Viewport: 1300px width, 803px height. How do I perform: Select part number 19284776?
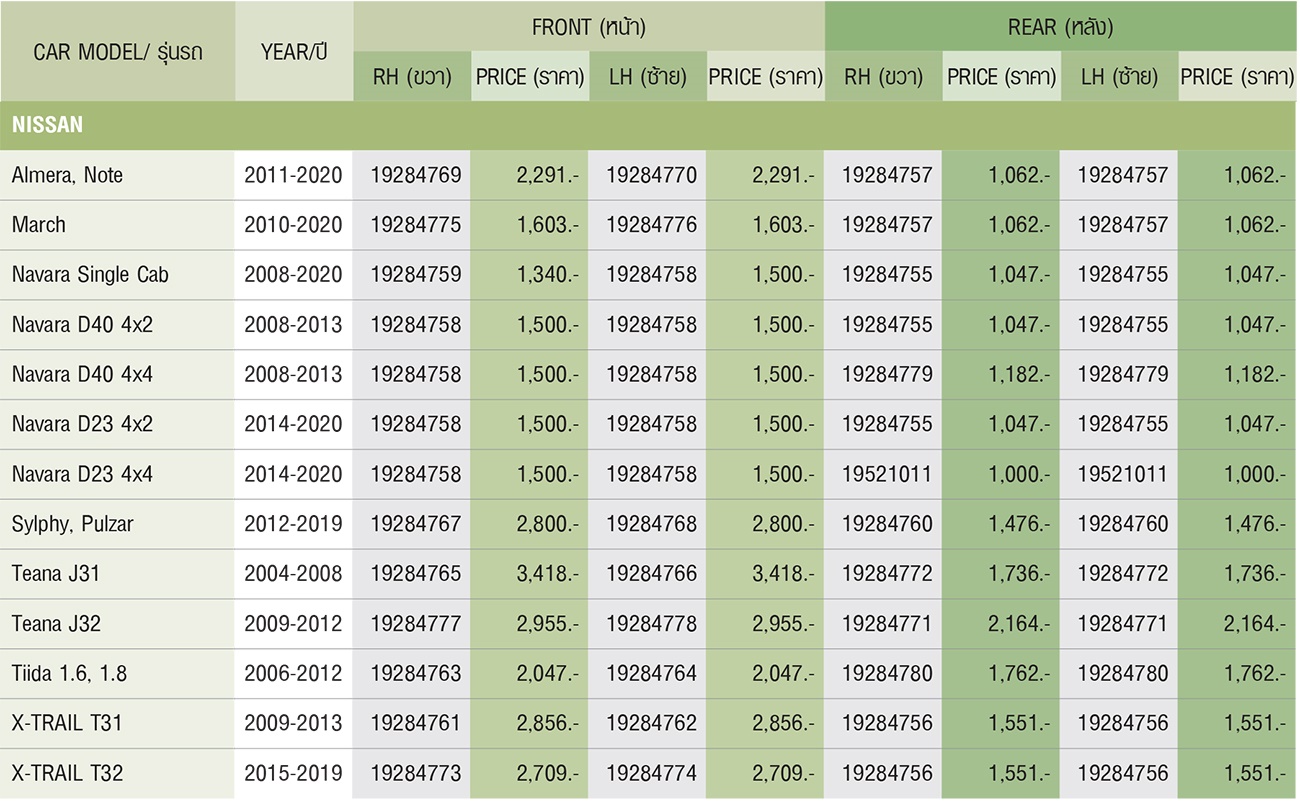coord(652,225)
